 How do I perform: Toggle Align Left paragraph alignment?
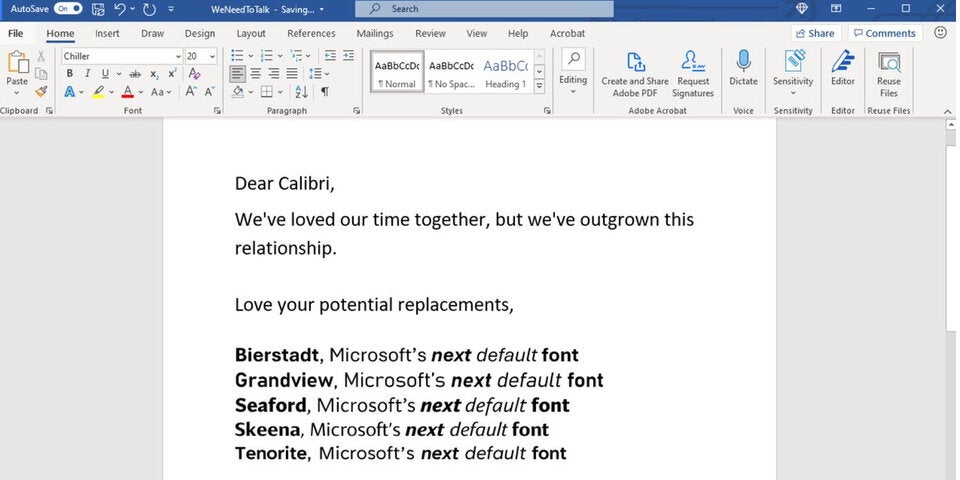[238, 74]
